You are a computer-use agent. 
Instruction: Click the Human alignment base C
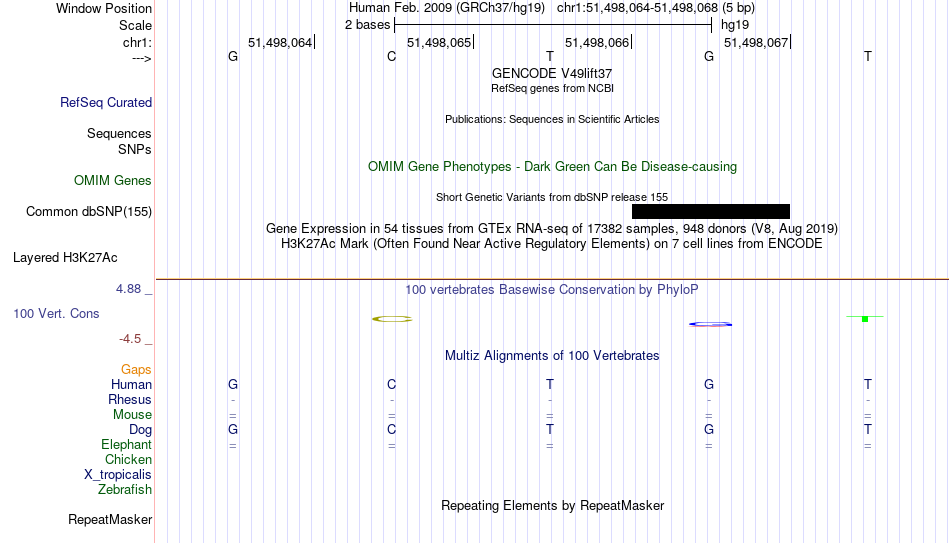[x=391, y=384]
